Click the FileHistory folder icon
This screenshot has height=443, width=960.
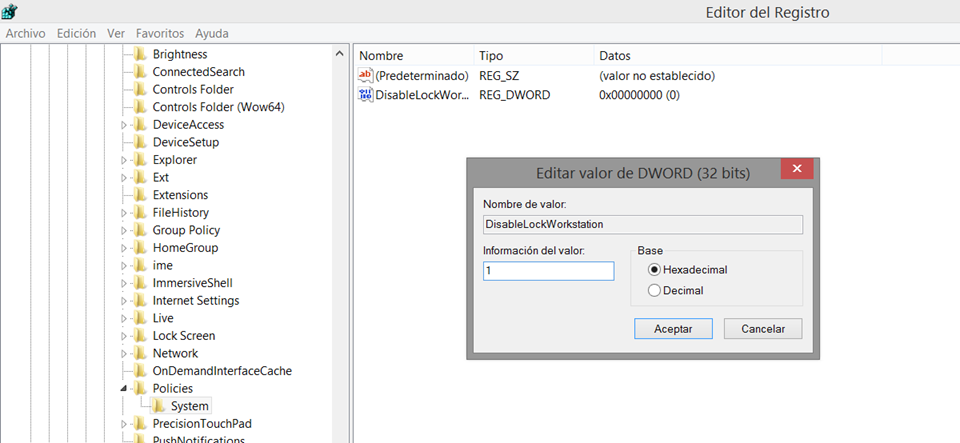point(140,213)
